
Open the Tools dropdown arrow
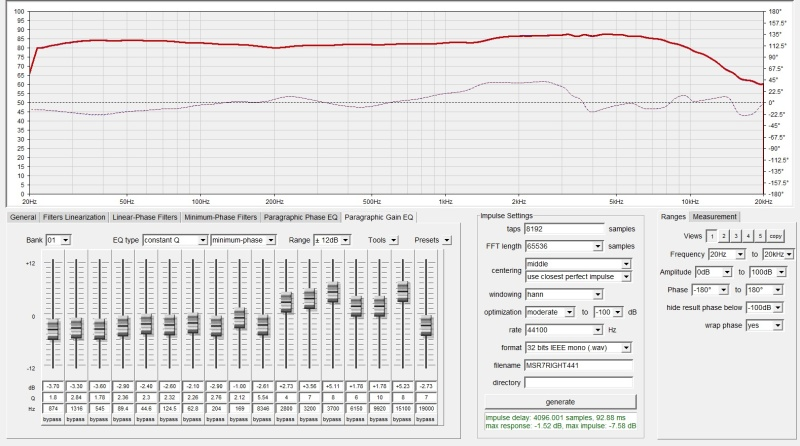(395, 240)
